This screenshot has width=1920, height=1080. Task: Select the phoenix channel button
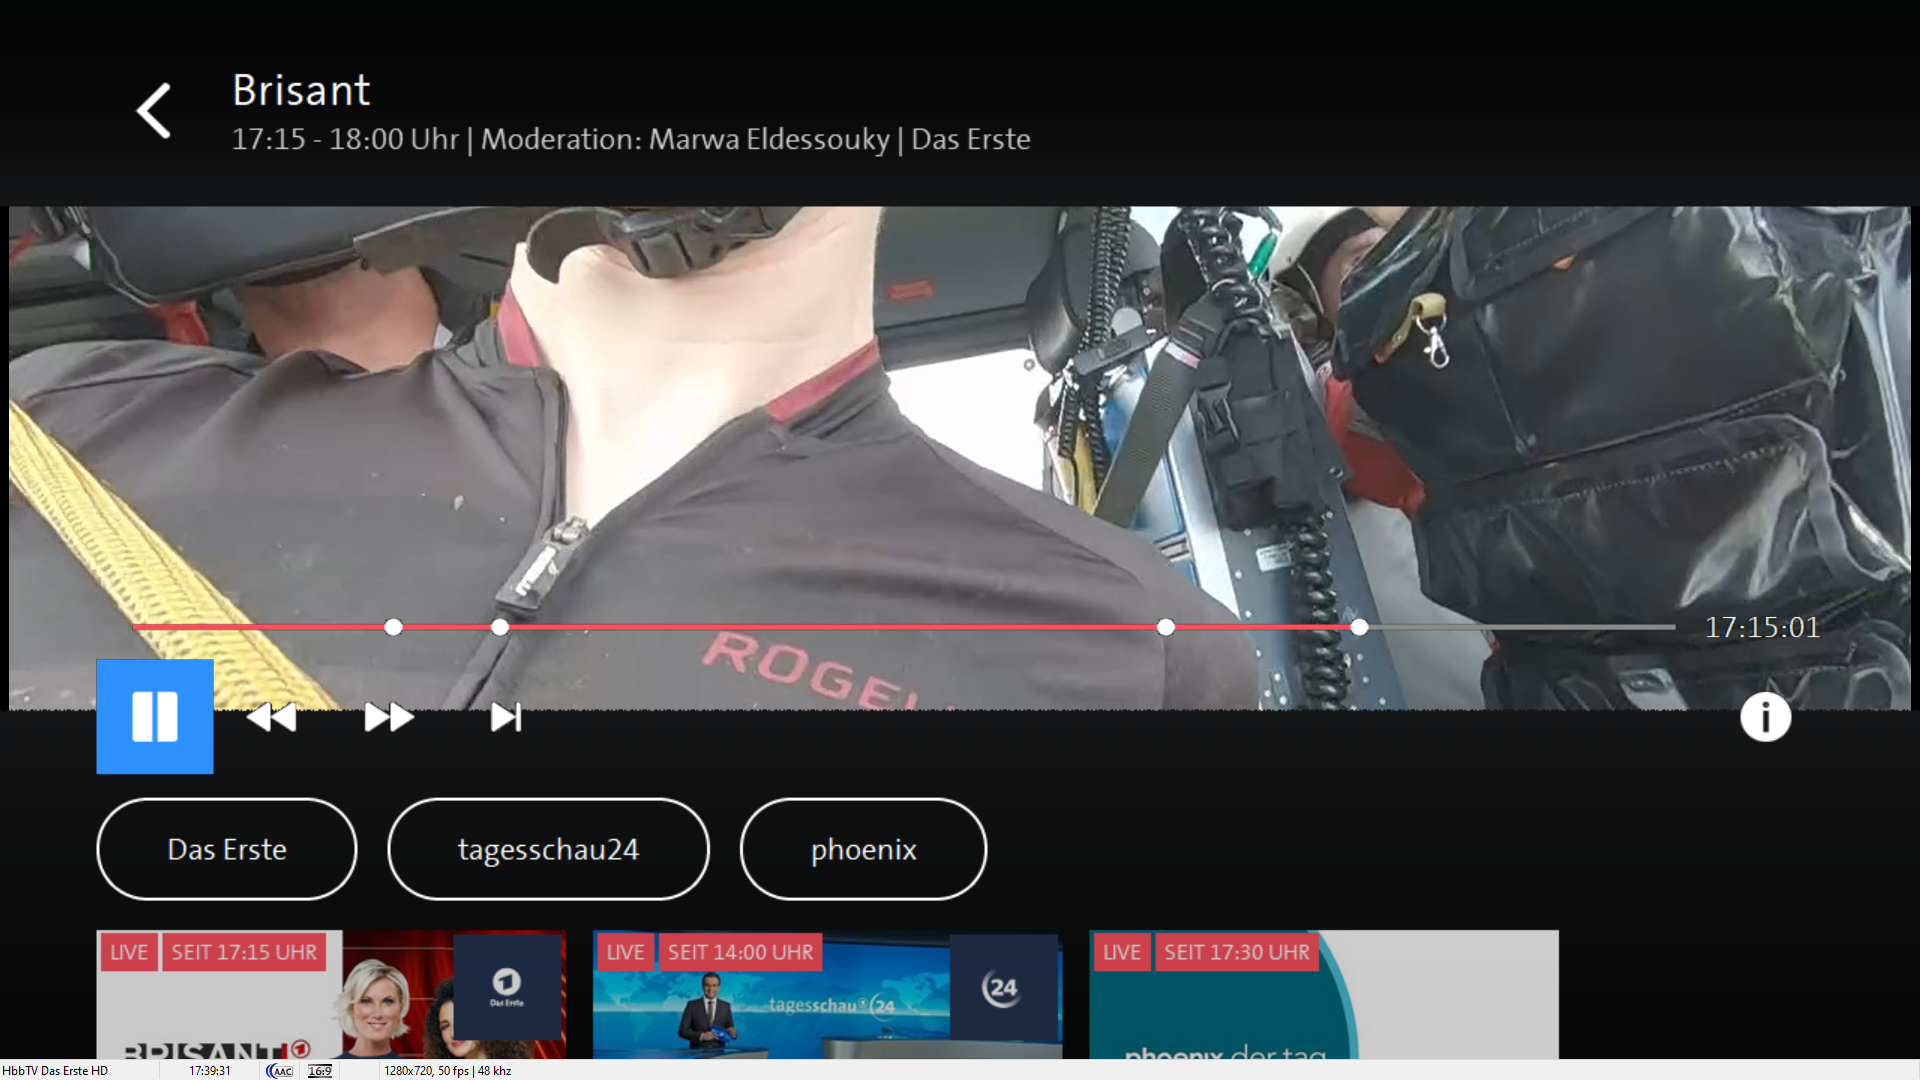click(863, 849)
